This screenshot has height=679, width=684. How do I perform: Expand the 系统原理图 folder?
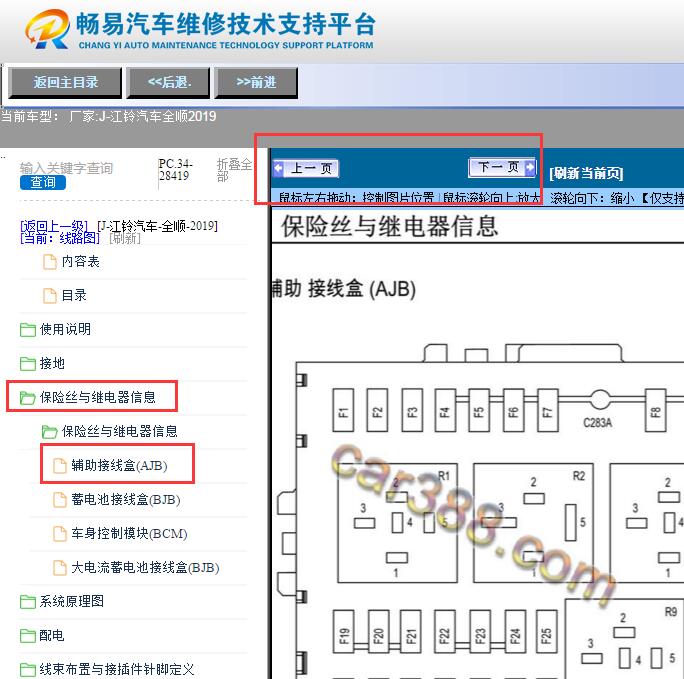click(x=72, y=601)
